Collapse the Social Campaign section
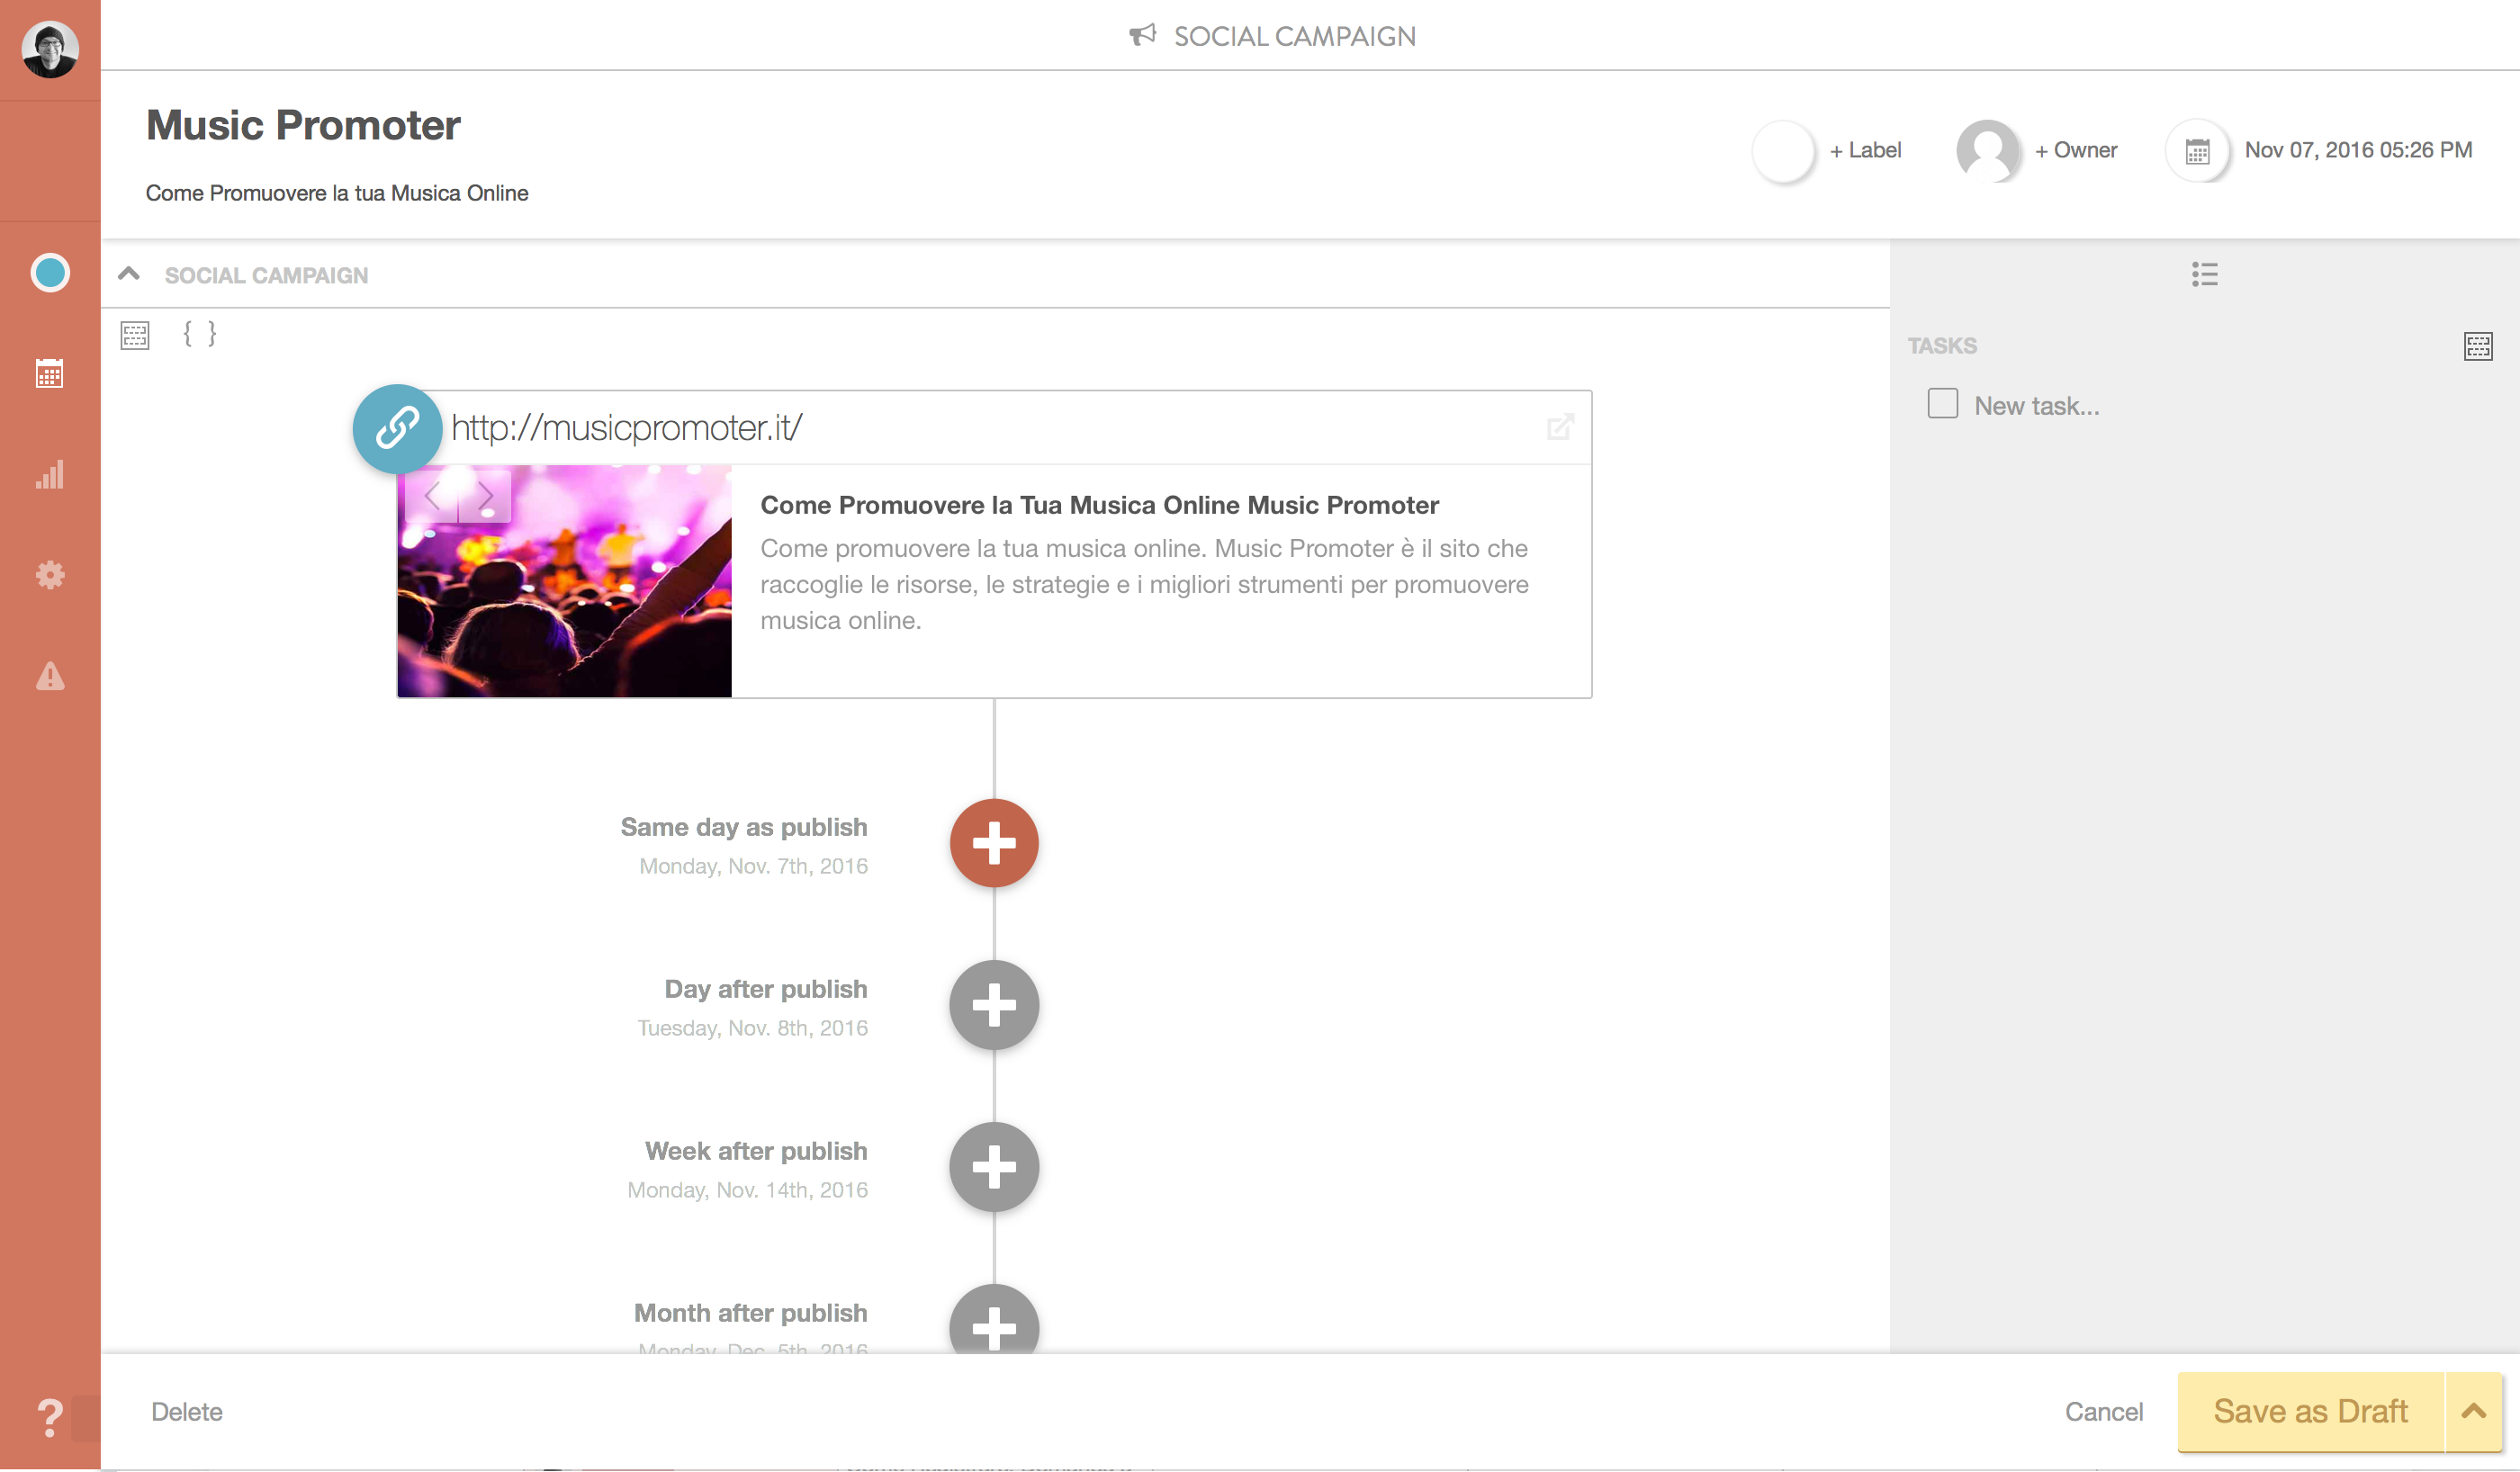The width and height of the screenshot is (2520, 1472). click(129, 274)
